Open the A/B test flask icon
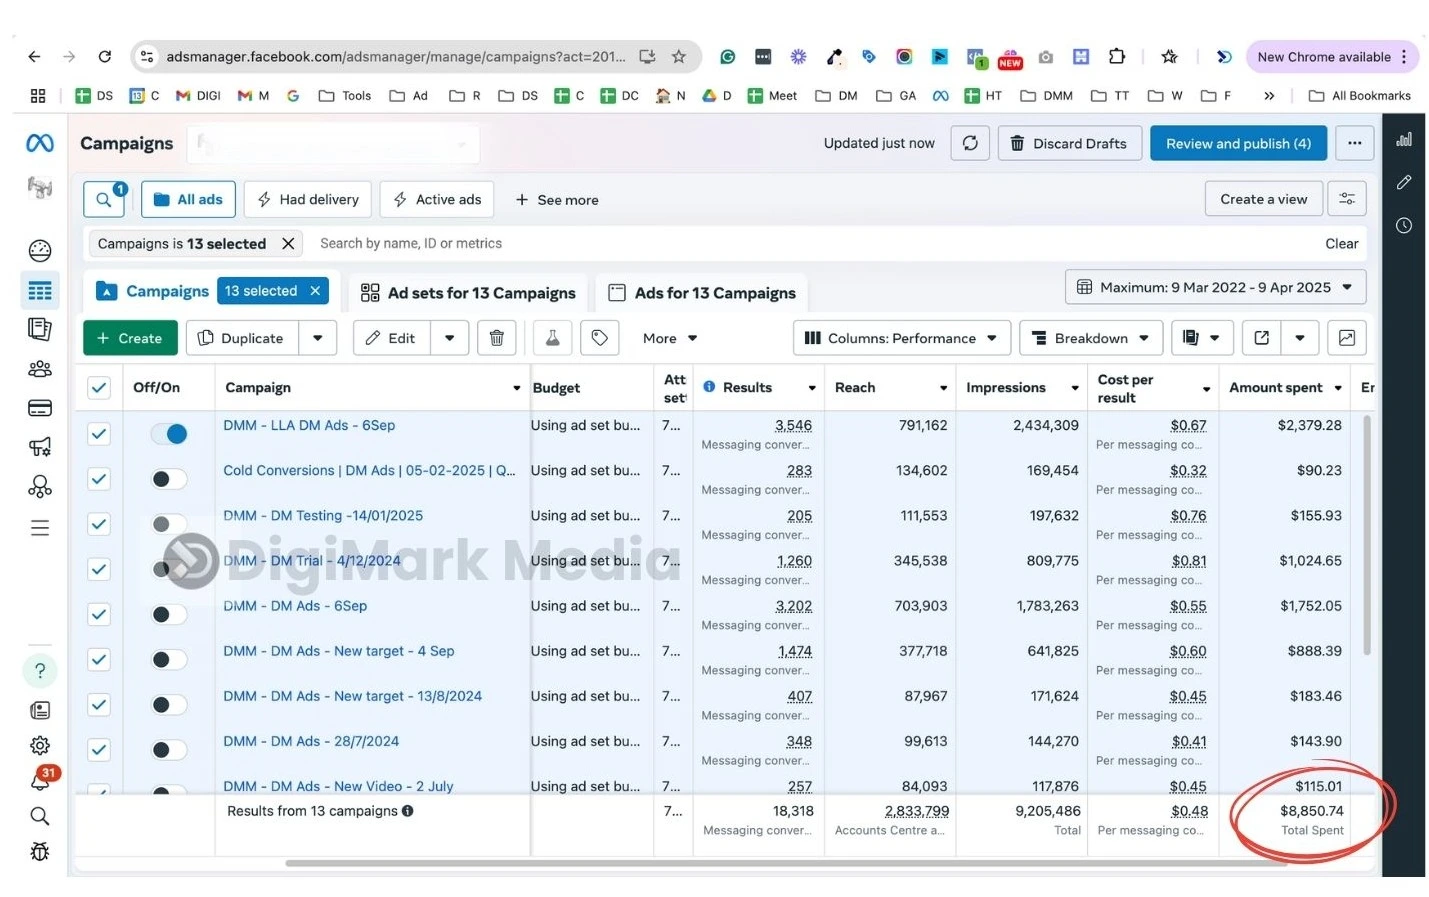Viewport: 1429px width, 897px height. point(552,338)
